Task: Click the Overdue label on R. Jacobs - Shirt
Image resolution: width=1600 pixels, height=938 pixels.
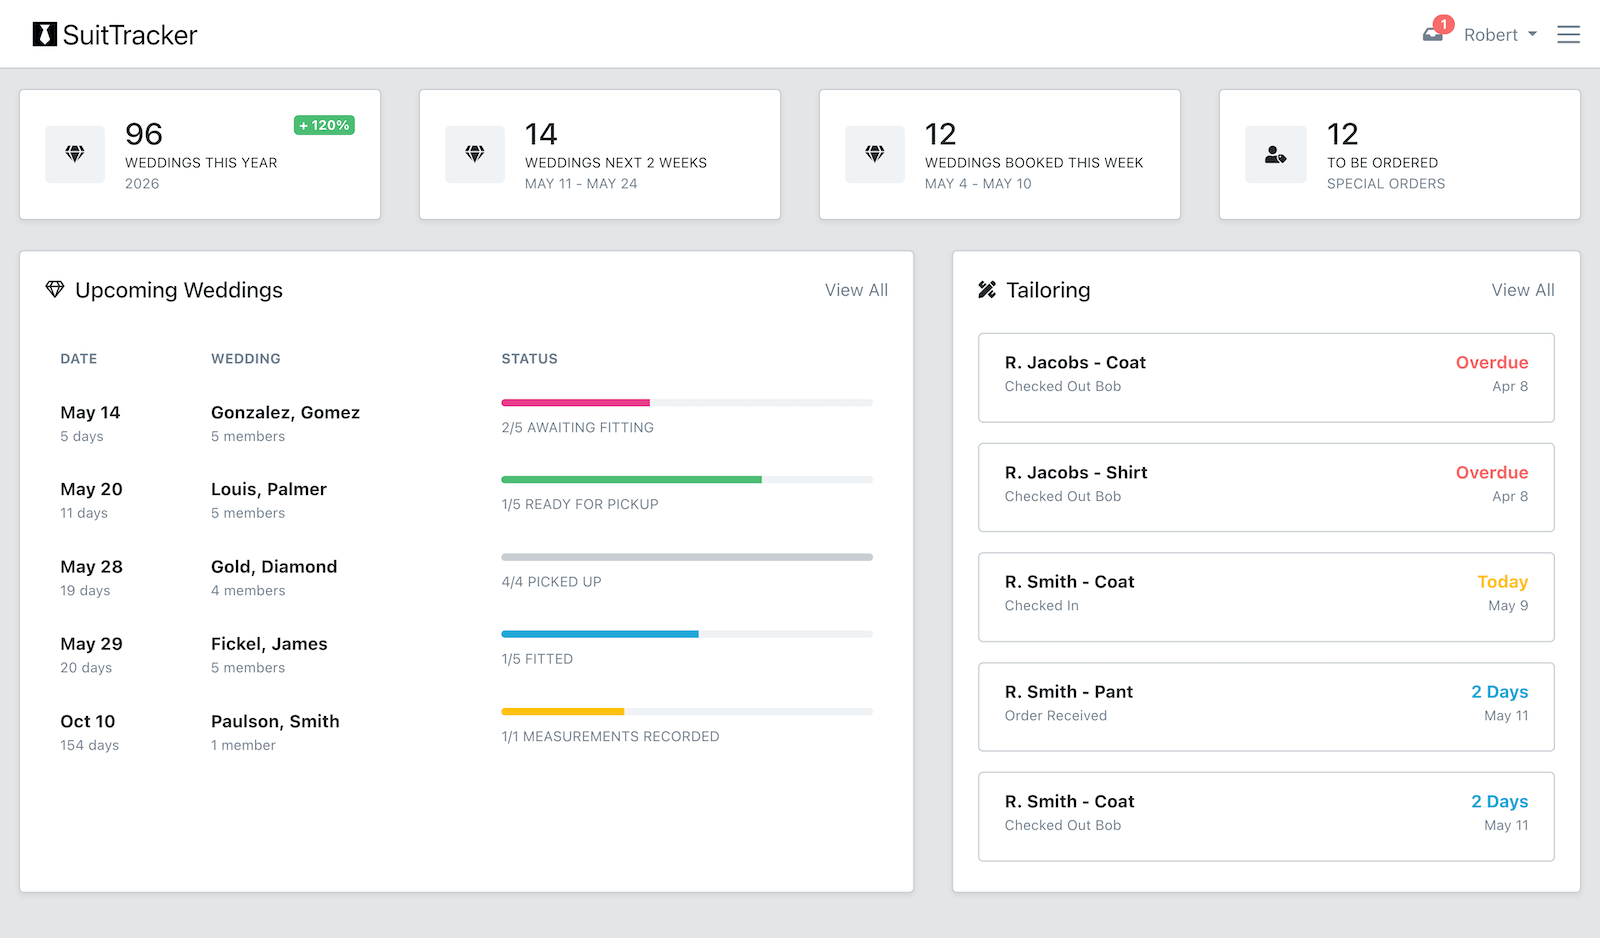Action: click(1492, 473)
